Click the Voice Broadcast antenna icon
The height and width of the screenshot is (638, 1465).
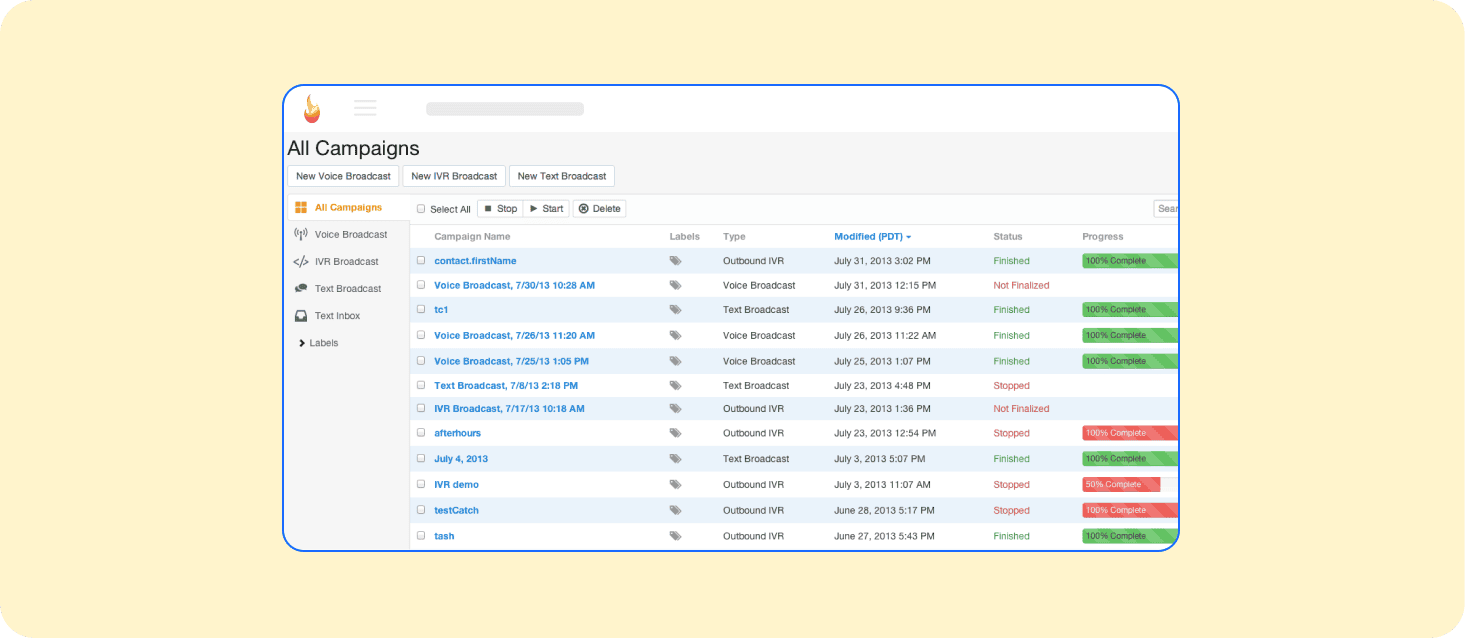pos(300,234)
